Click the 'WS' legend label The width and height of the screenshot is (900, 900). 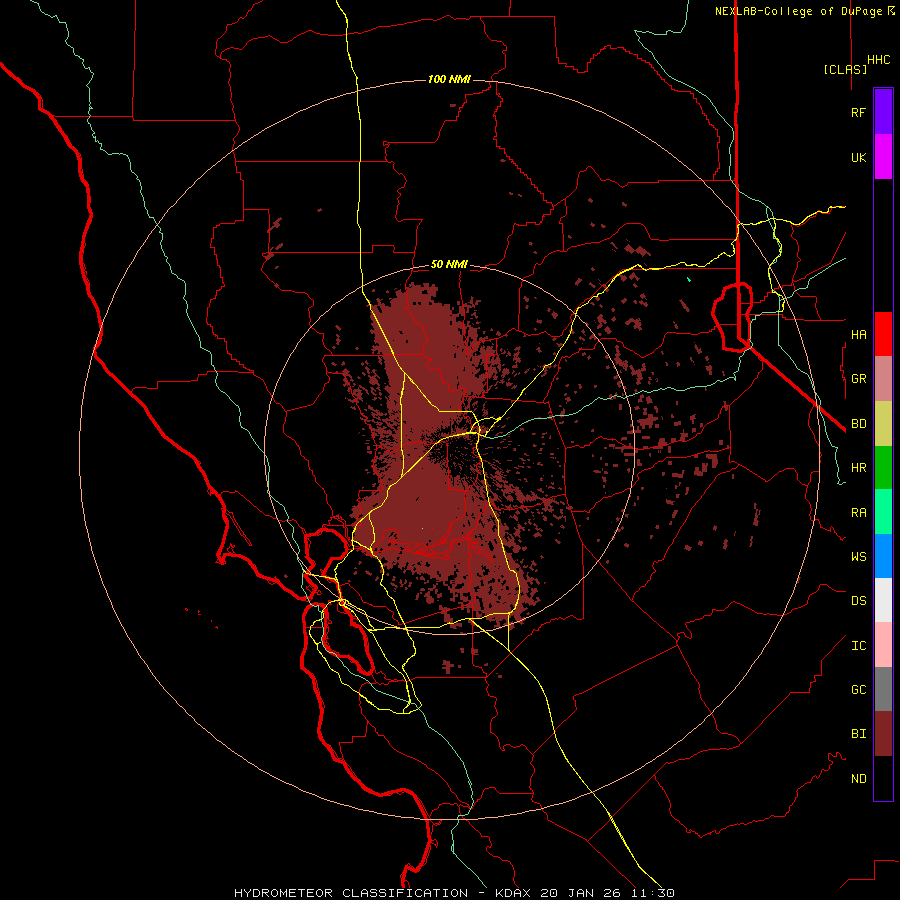[x=858, y=557]
